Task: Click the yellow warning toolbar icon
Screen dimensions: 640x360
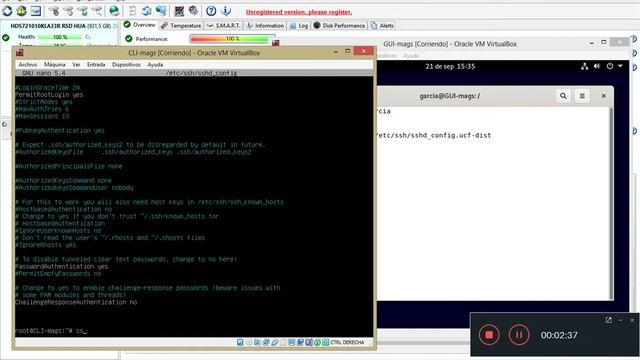Action: pos(21,11)
